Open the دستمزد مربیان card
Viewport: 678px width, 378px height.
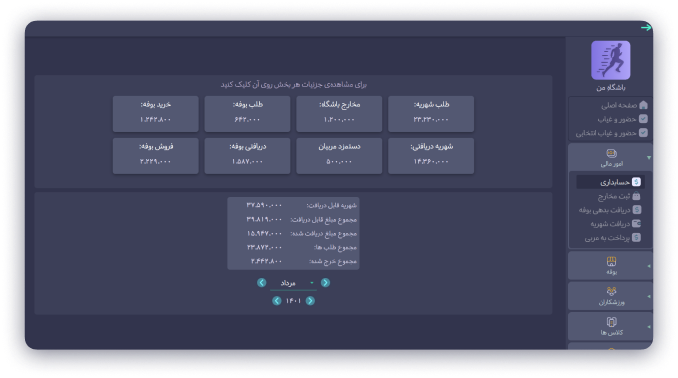[339, 156]
